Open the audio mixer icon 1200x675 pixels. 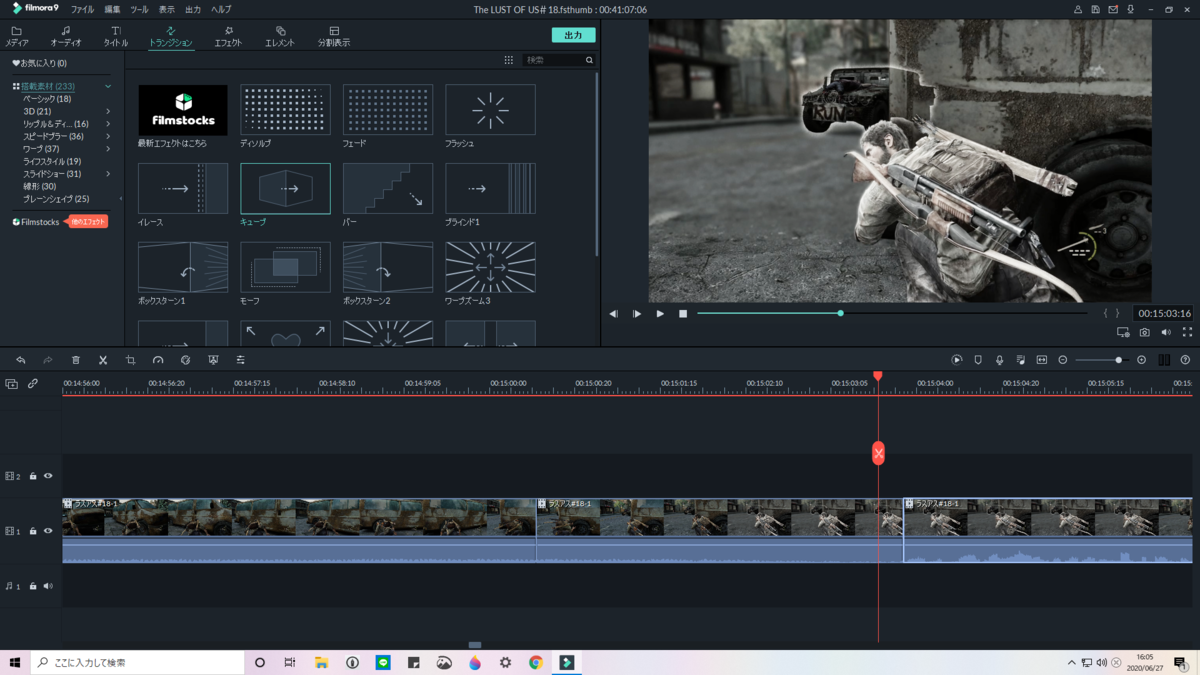pyautogui.click(x=1020, y=360)
